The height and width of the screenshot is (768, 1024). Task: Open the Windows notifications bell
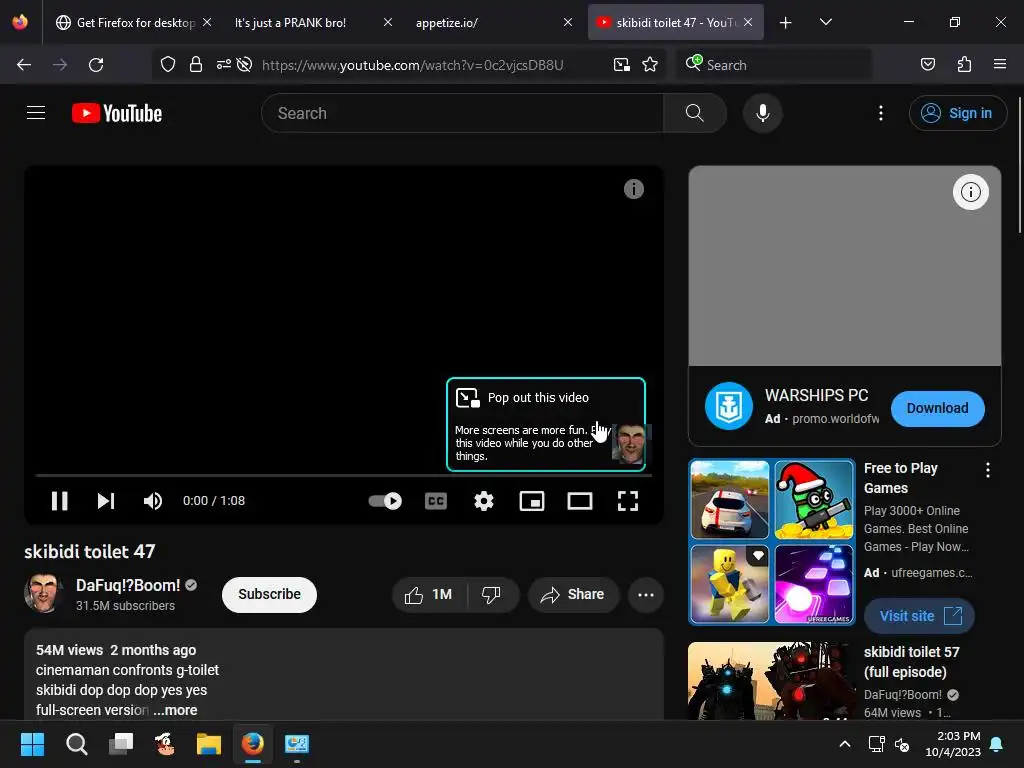click(997, 744)
